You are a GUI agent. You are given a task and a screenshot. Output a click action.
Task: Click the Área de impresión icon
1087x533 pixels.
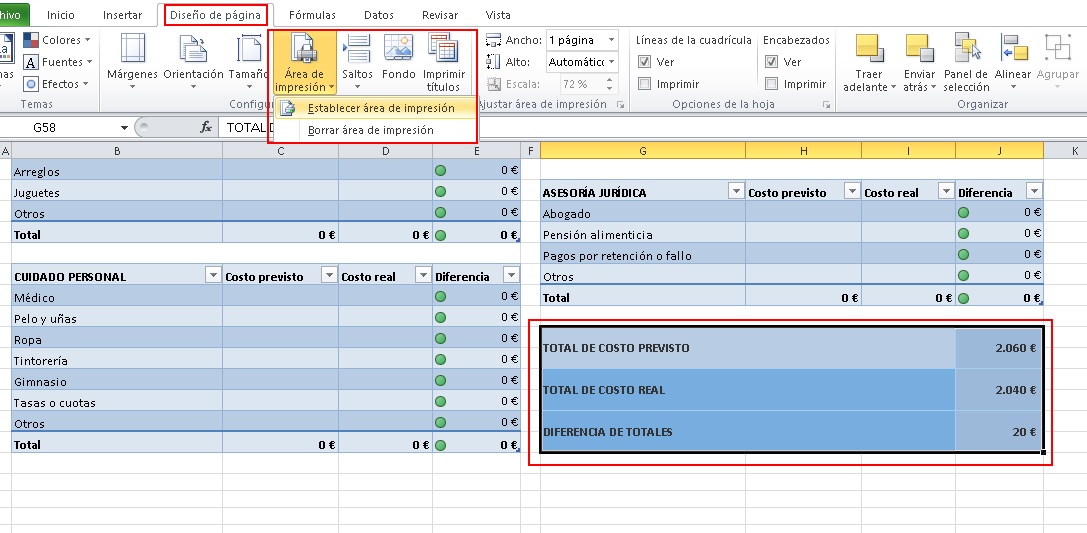click(304, 52)
